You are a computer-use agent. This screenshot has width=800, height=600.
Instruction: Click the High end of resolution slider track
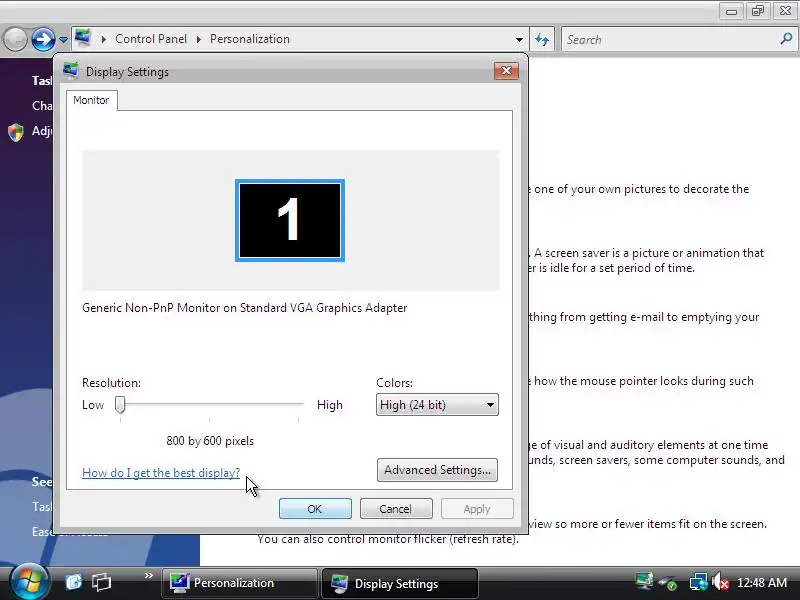(x=301, y=404)
